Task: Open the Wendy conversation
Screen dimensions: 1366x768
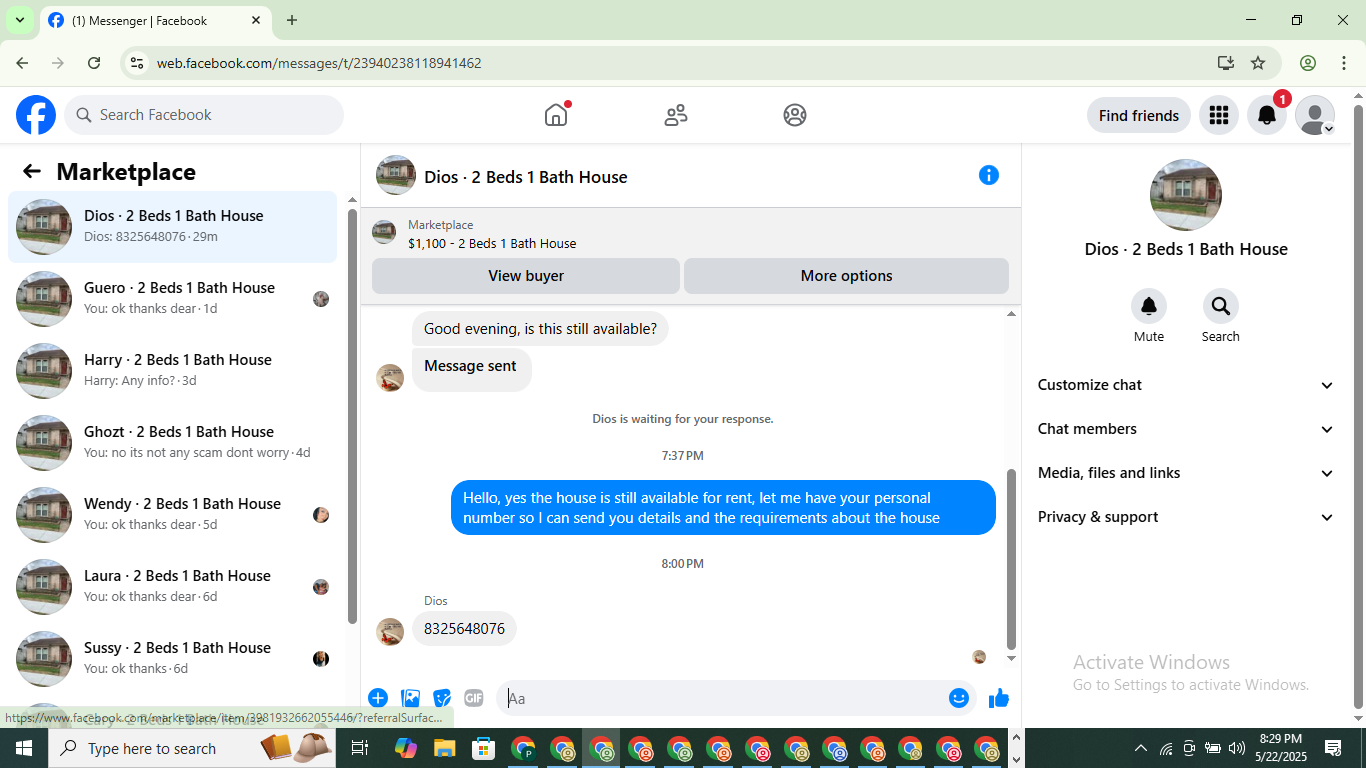Action: point(173,515)
